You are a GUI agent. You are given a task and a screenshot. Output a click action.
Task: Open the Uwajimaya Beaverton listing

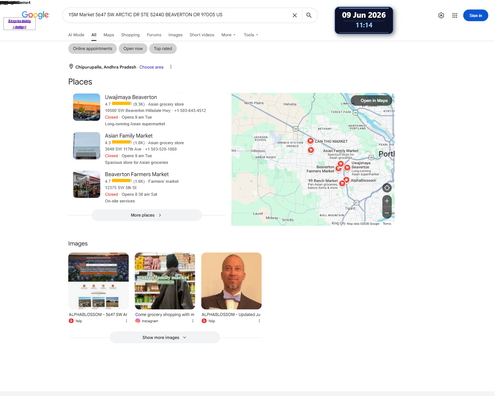point(131,97)
